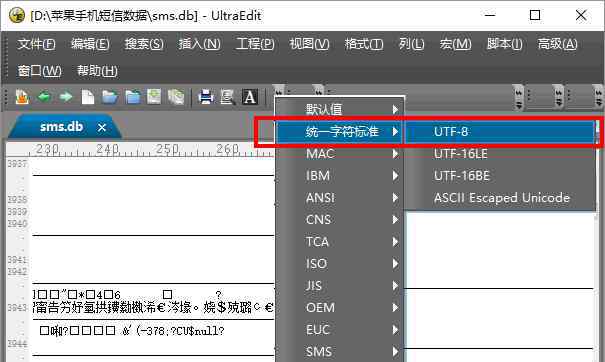Screen dimensions: 605x362
Task: Open the 工程(P) menu
Action: click(255, 44)
